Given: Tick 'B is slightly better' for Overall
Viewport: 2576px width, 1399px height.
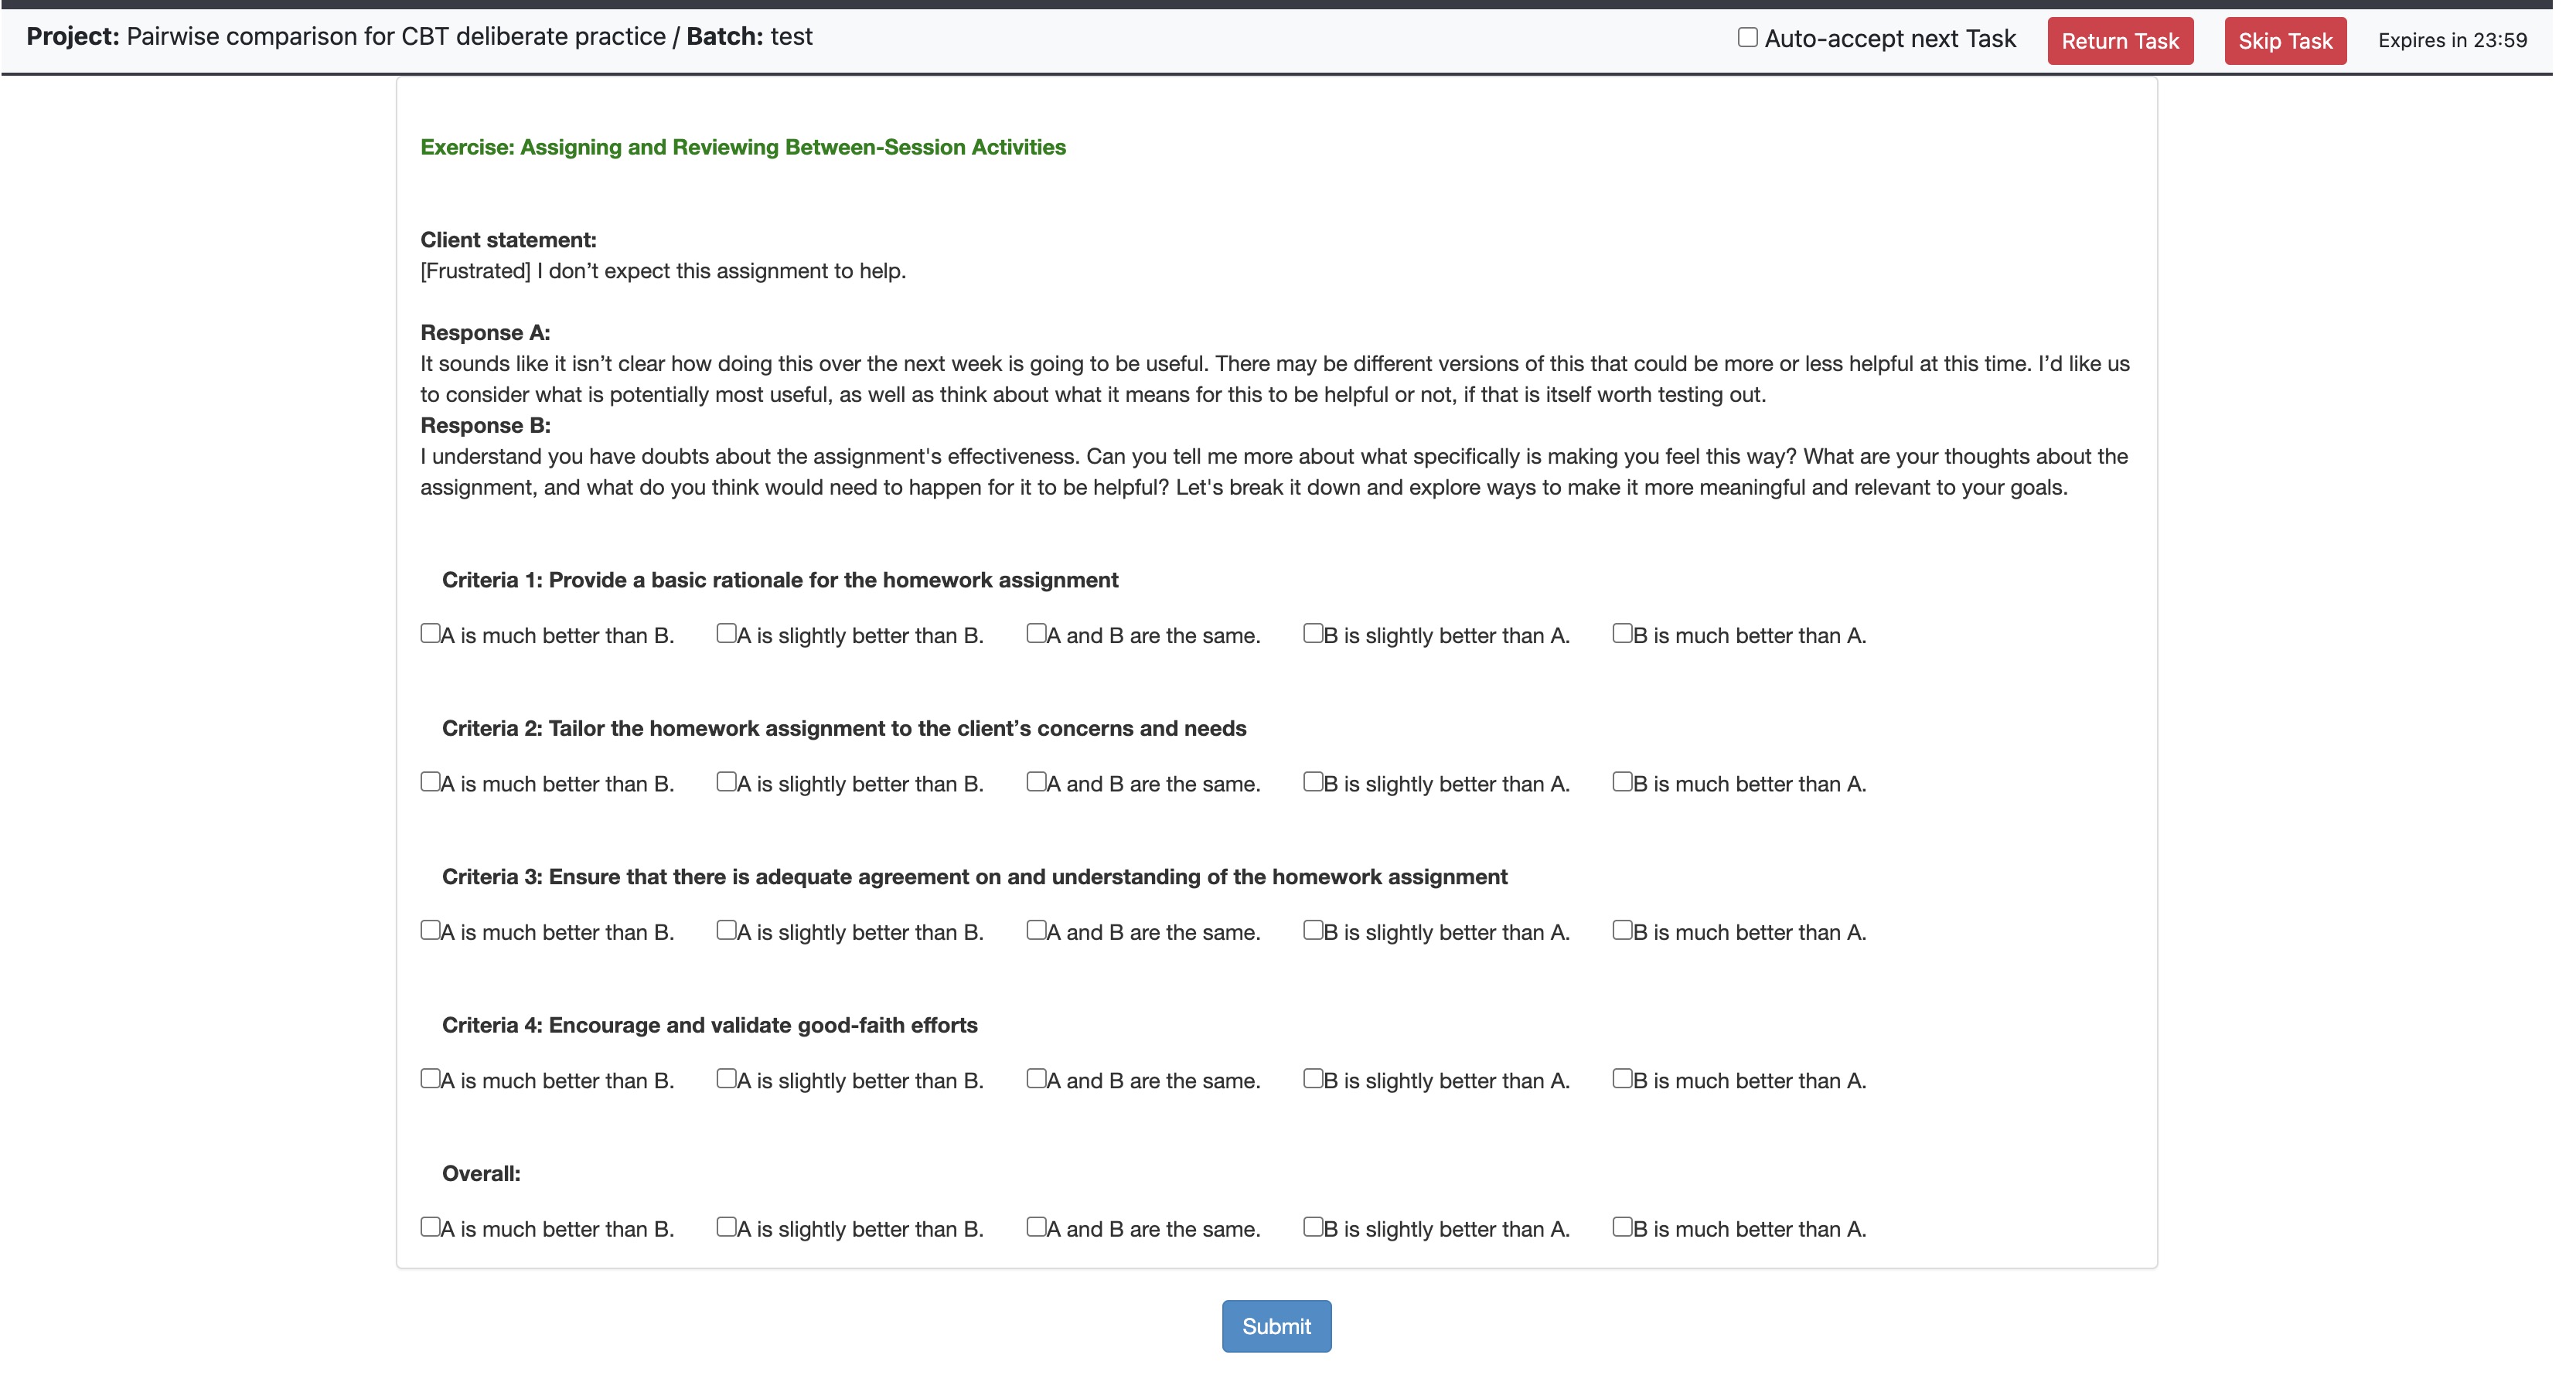Looking at the screenshot, I should (x=1313, y=1227).
